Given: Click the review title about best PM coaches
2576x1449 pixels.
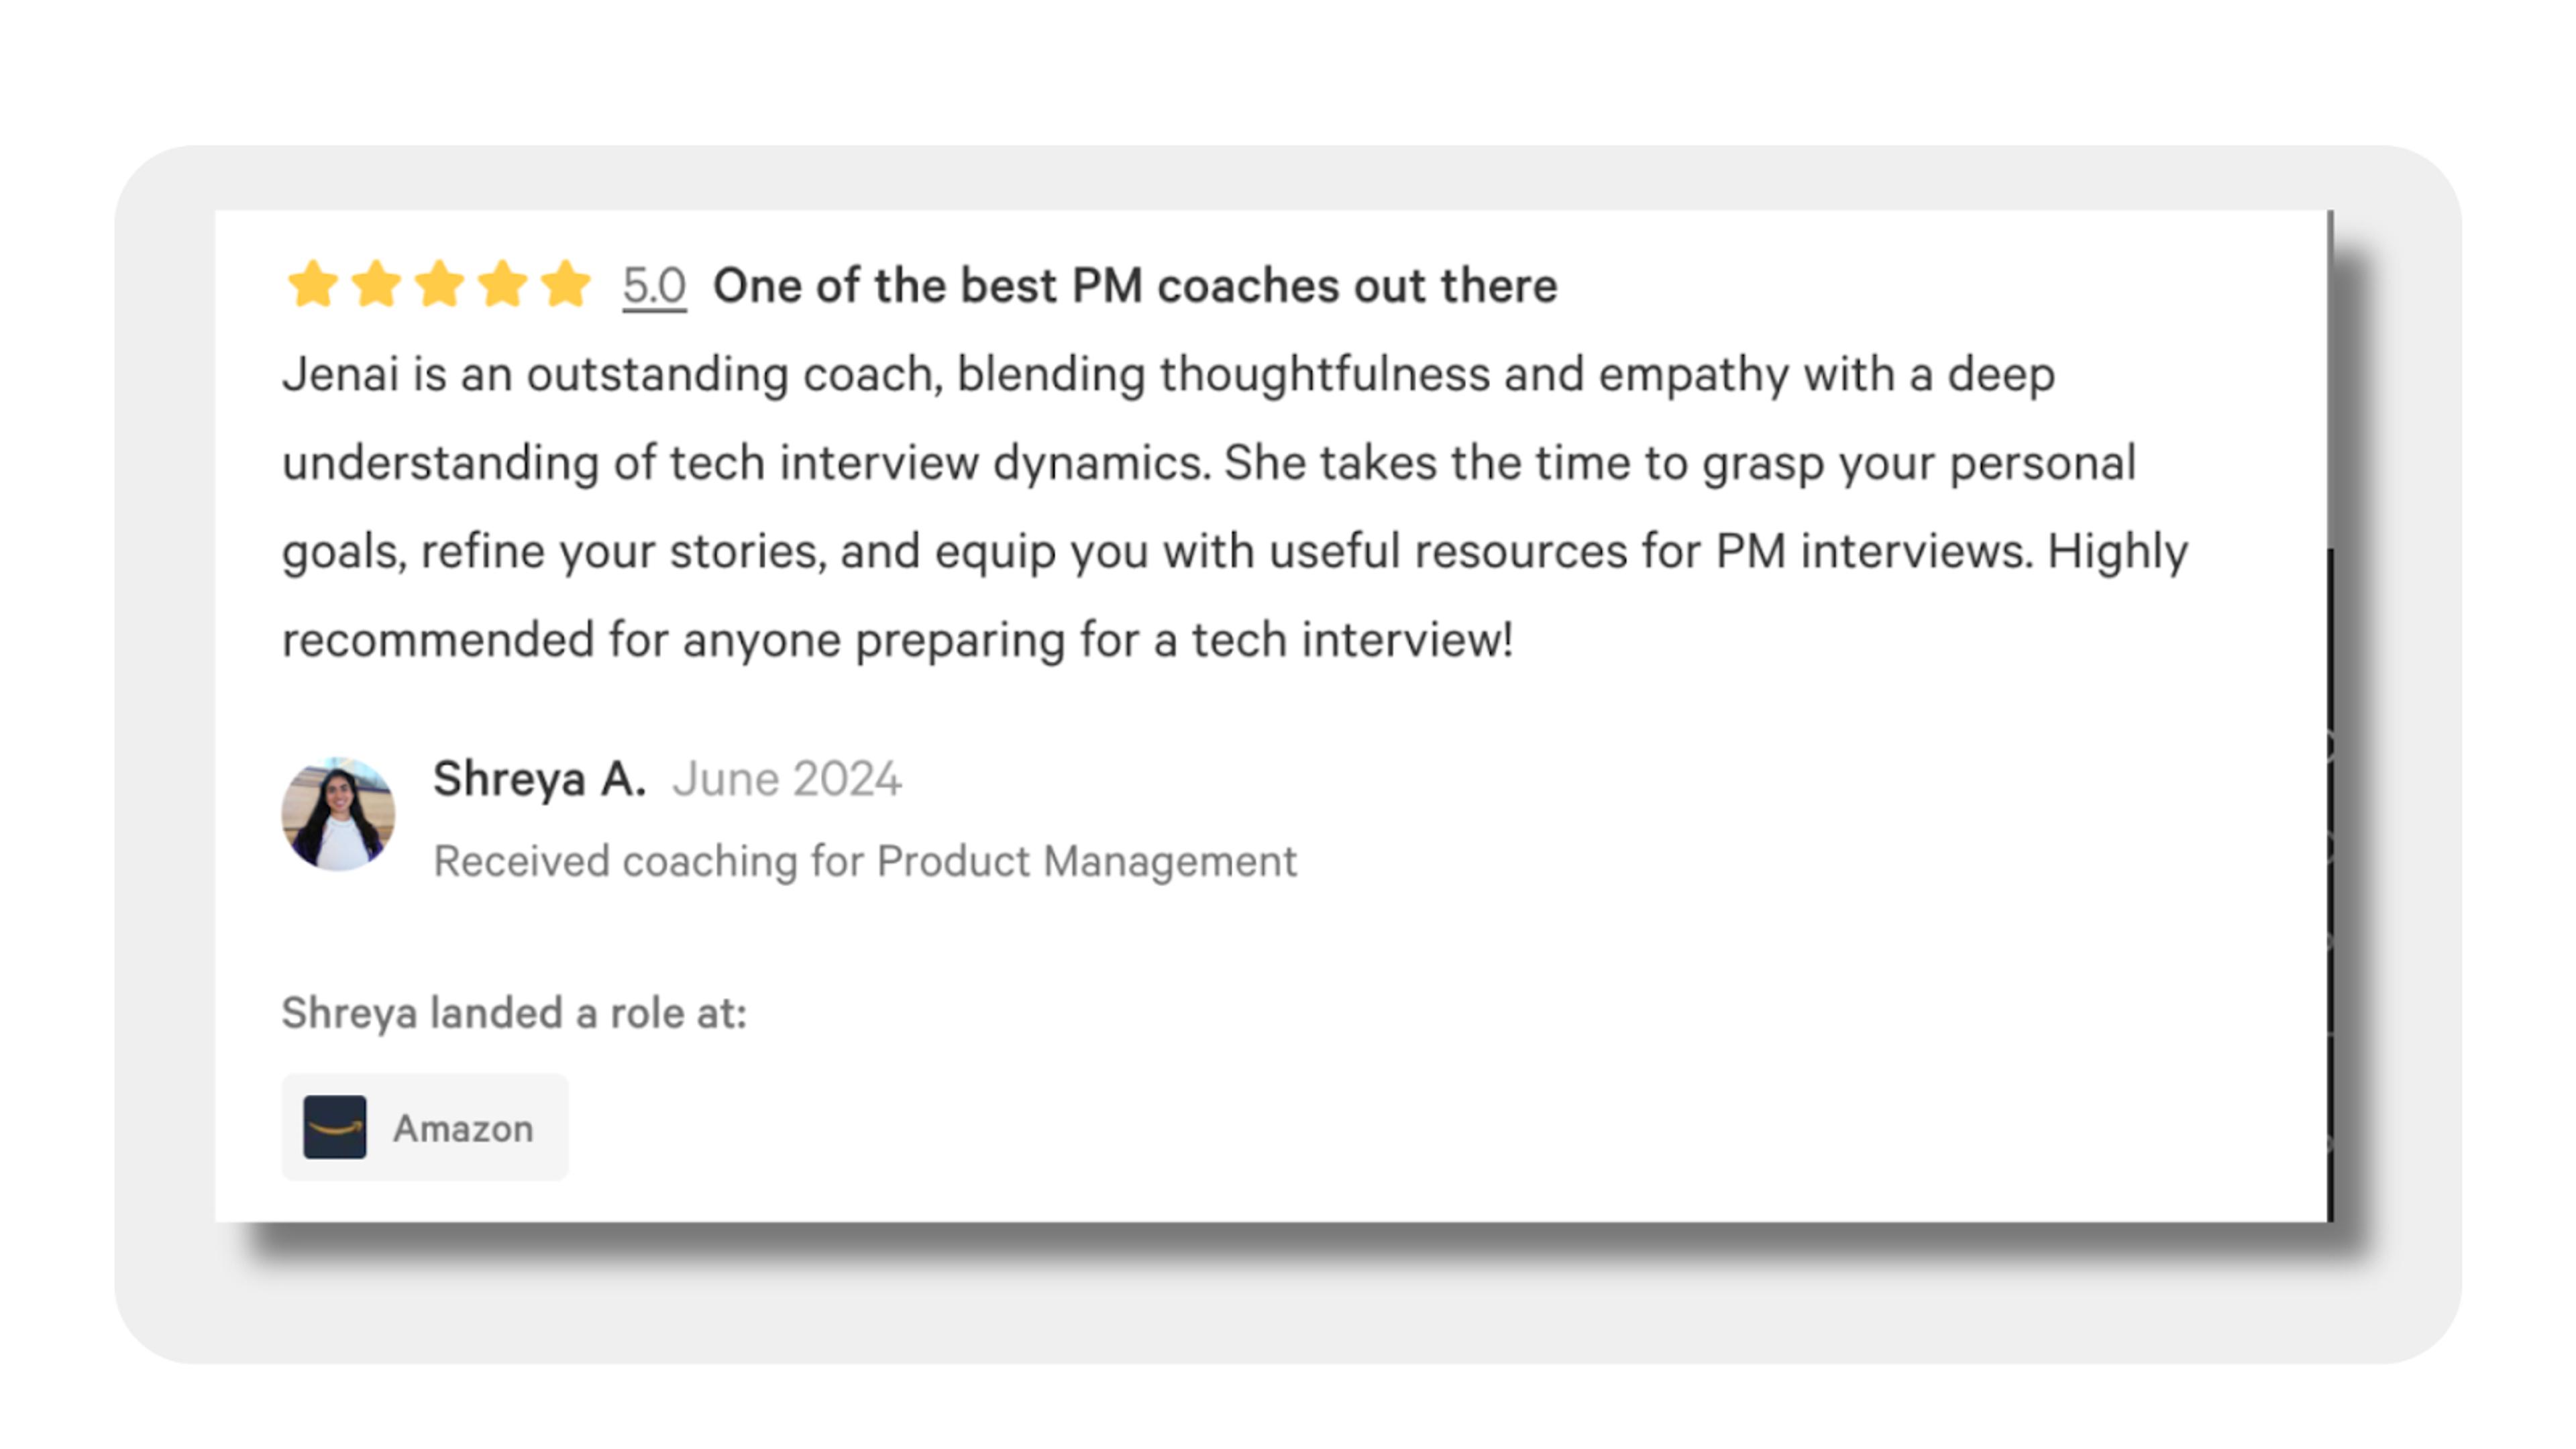Looking at the screenshot, I should [x=1135, y=286].
